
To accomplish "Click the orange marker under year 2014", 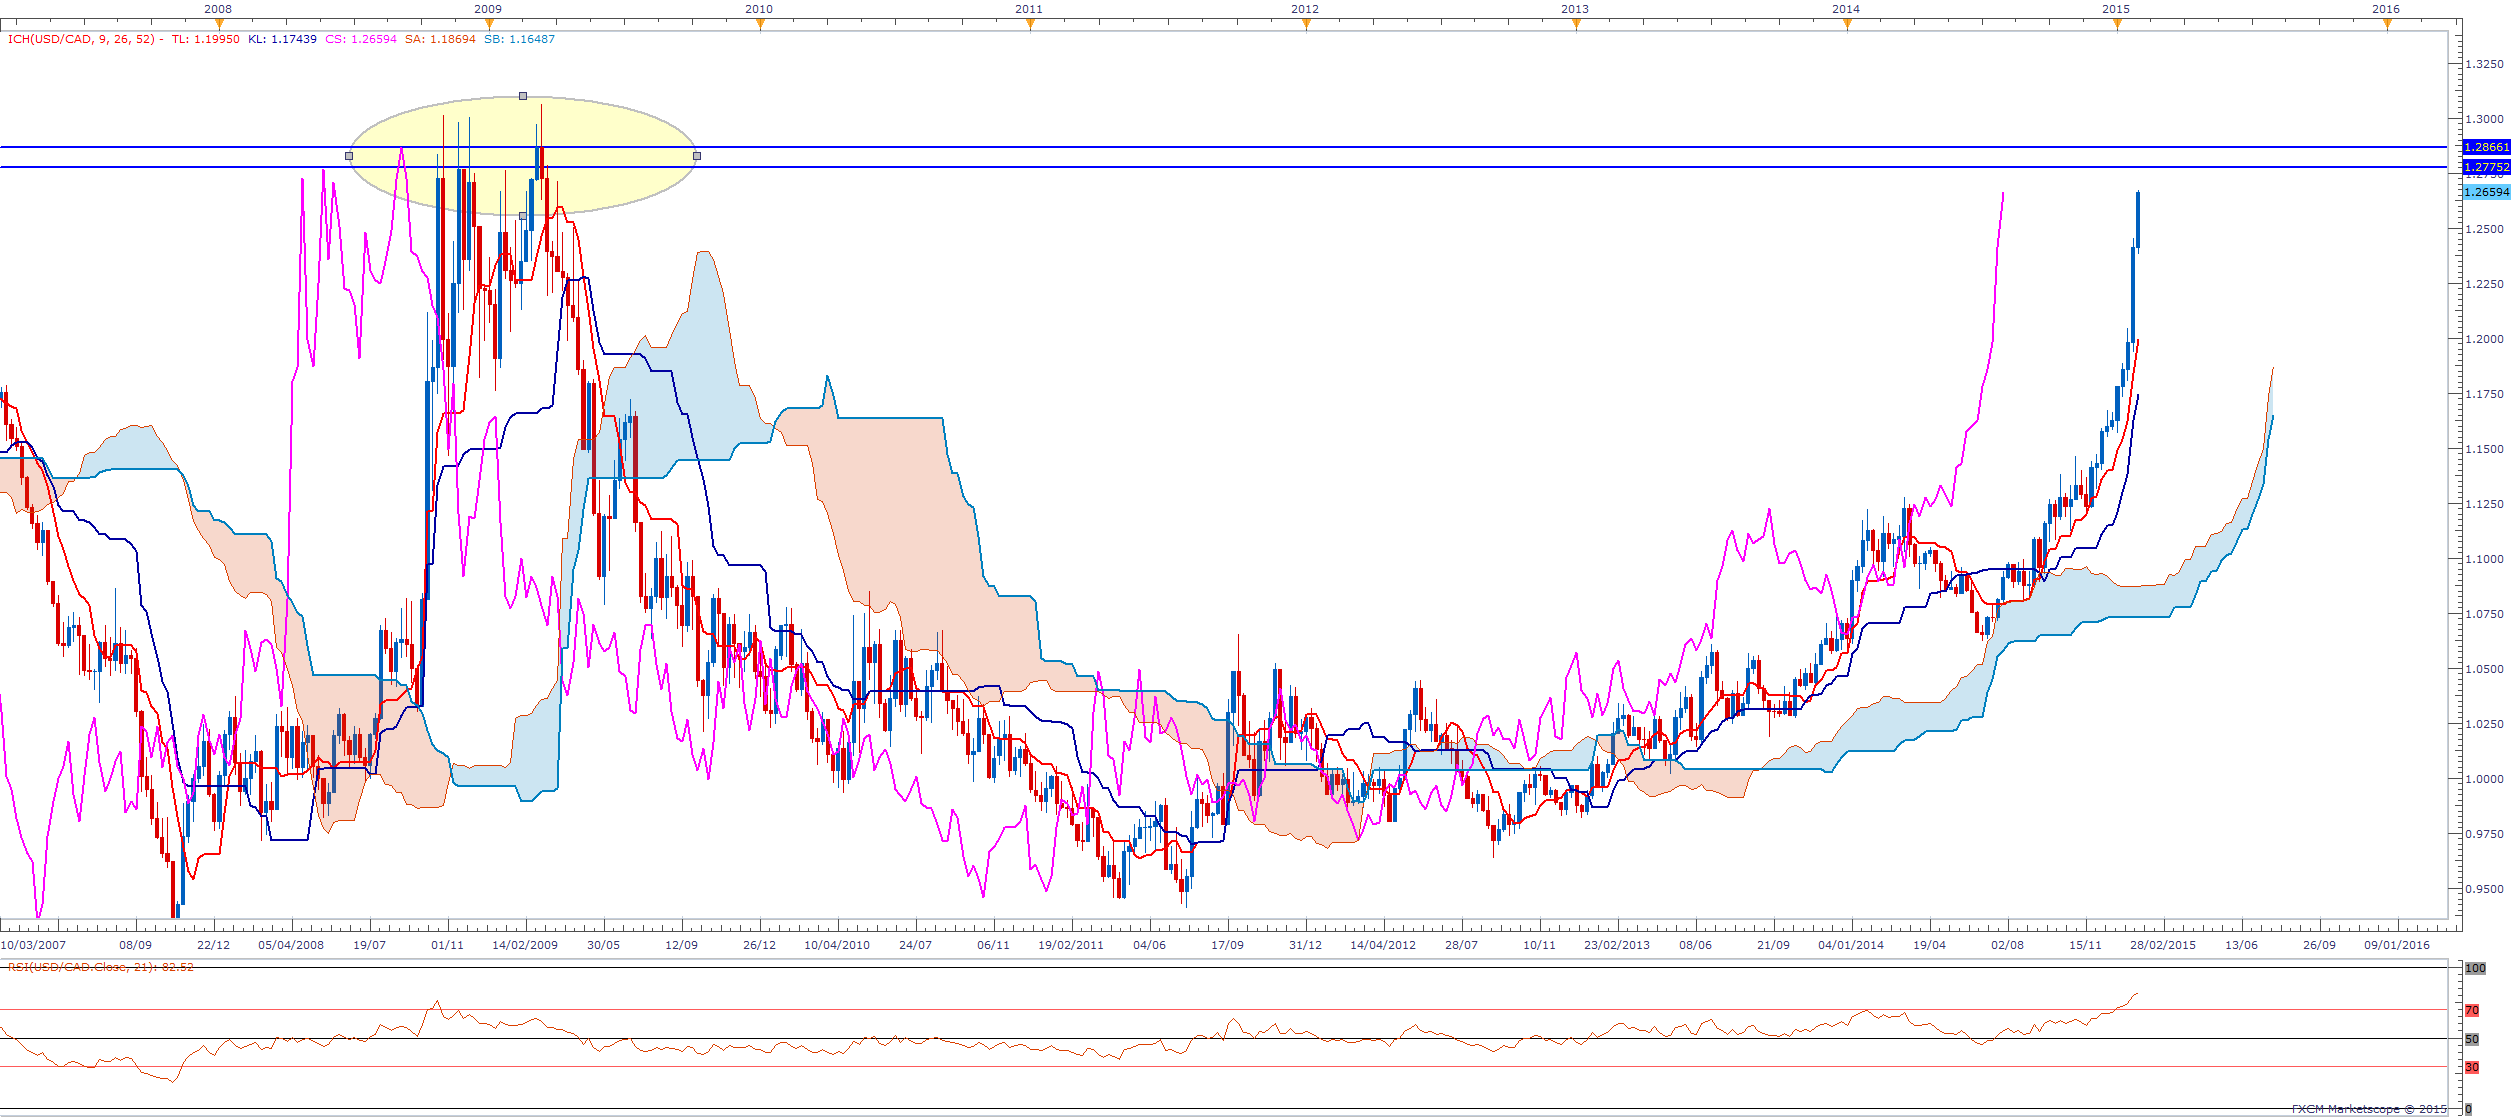I will [1847, 25].
